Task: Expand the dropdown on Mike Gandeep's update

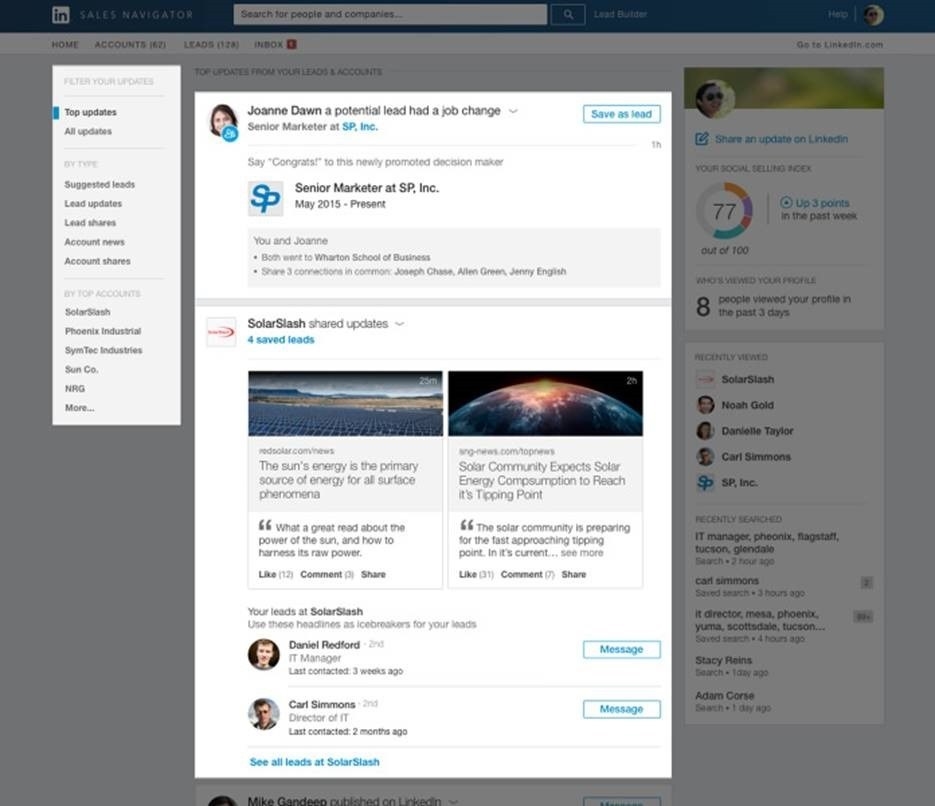Action: click(452, 801)
